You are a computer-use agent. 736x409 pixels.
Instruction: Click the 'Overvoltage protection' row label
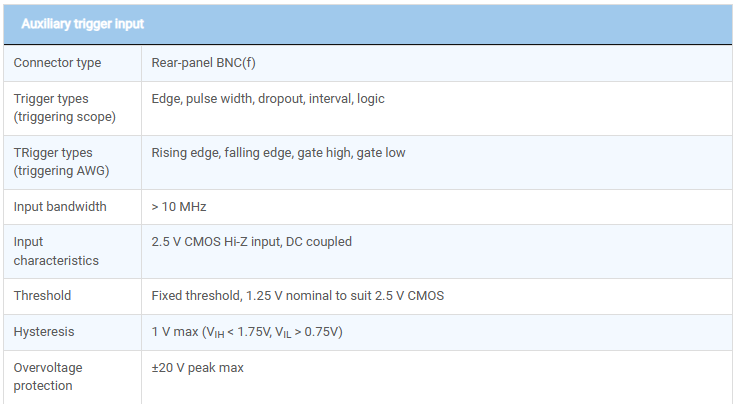(x=49, y=376)
